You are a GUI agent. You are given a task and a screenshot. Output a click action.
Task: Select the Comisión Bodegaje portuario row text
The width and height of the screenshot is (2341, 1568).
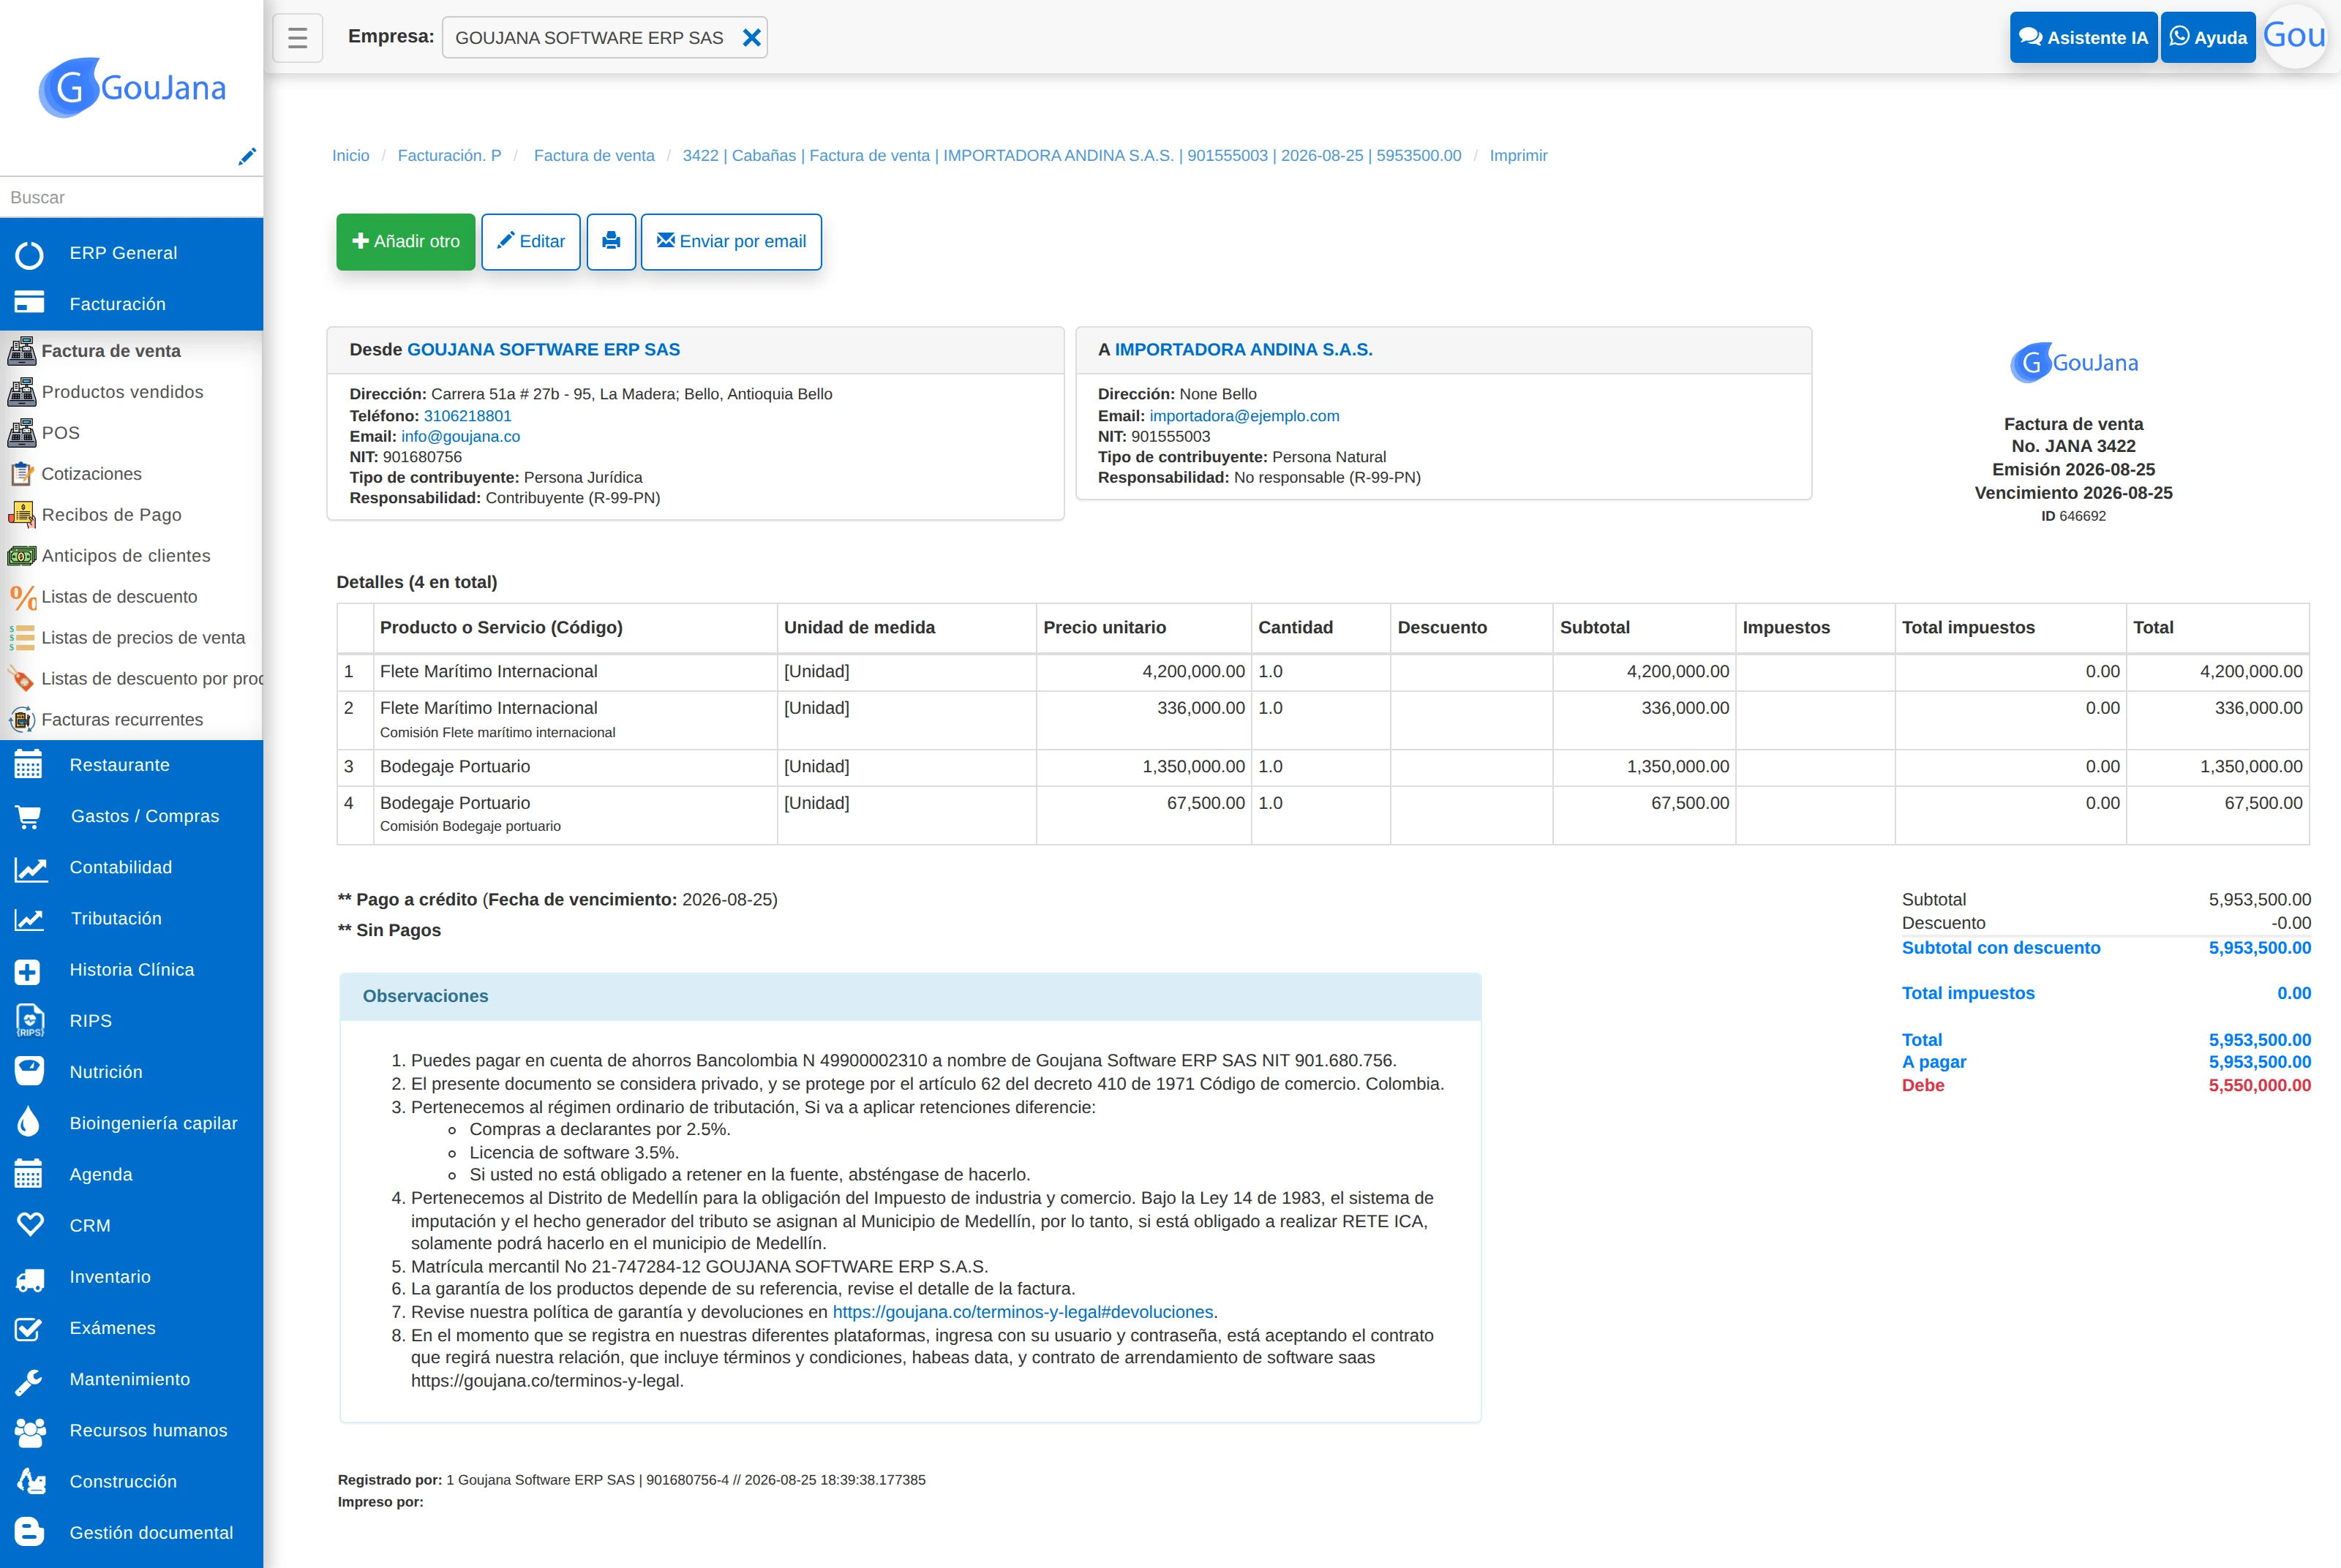tap(470, 827)
